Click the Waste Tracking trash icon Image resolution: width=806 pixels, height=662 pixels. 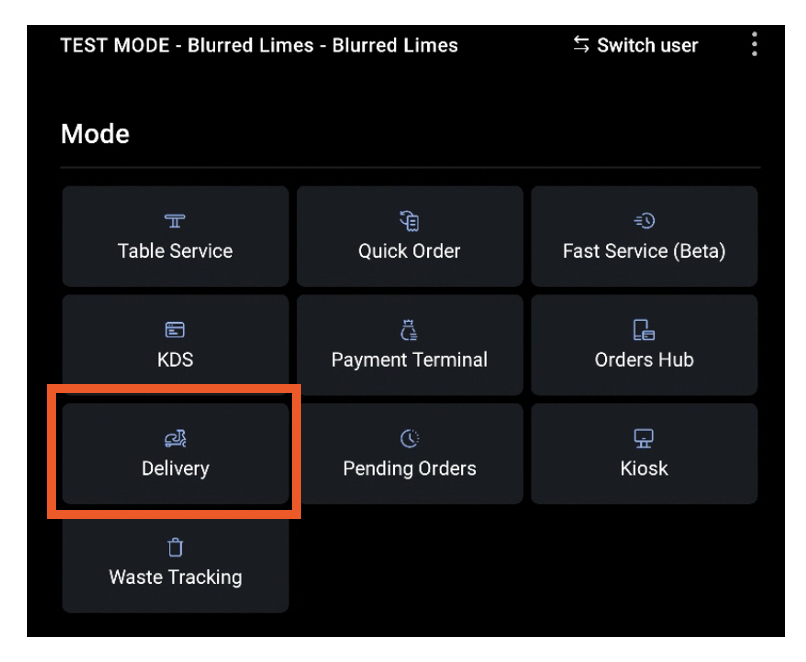click(174, 546)
